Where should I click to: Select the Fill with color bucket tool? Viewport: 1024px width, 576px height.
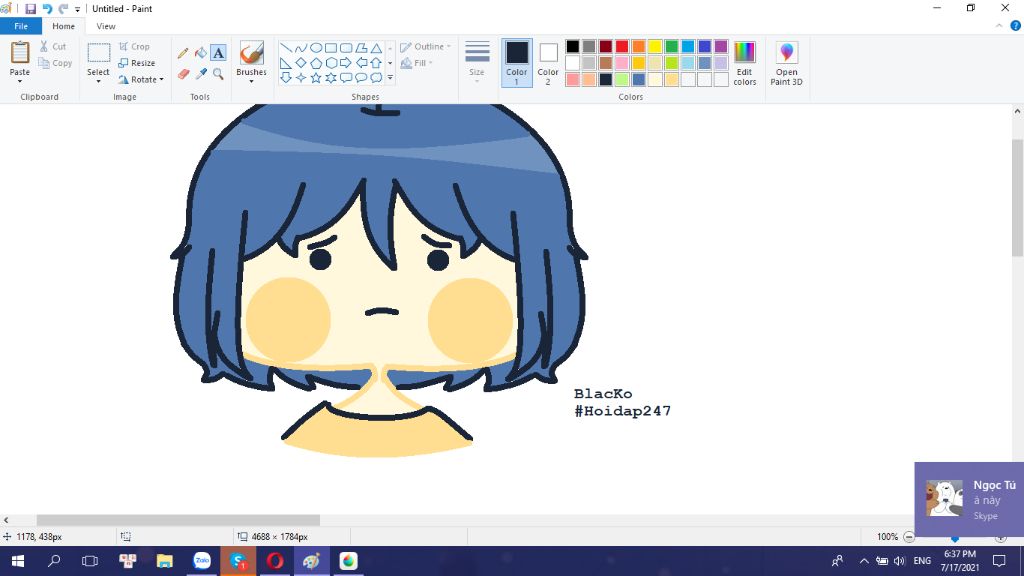point(200,53)
